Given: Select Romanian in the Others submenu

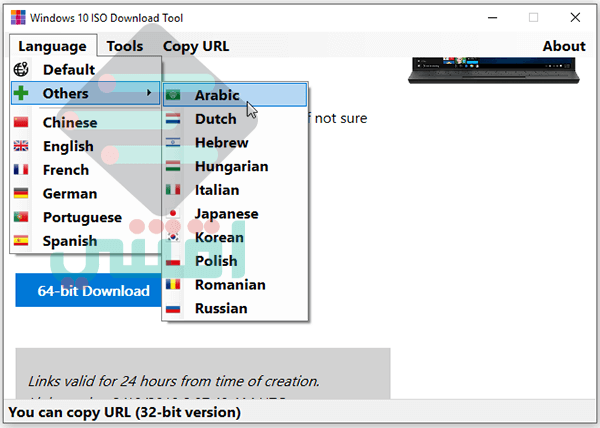Looking at the screenshot, I should tap(235, 285).
